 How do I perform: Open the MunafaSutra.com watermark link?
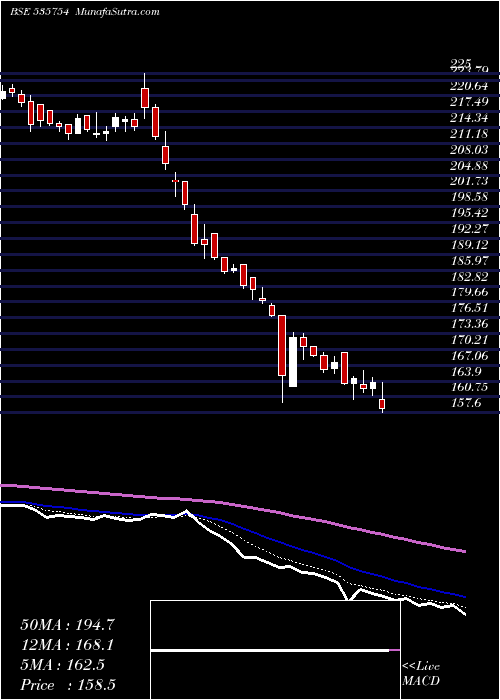[115, 12]
